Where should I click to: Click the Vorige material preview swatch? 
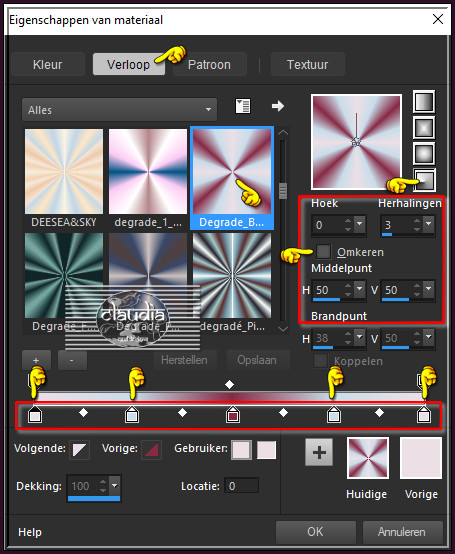421,458
